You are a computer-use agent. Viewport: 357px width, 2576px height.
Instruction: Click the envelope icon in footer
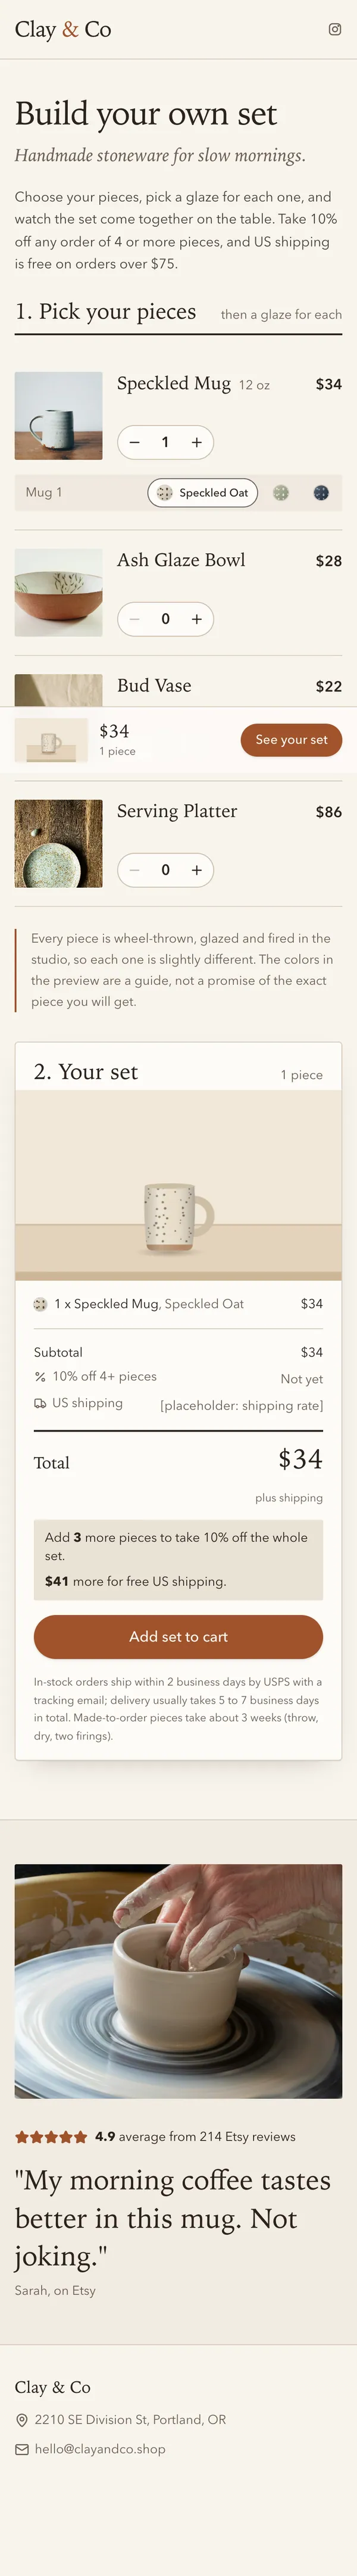point(22,2449)
